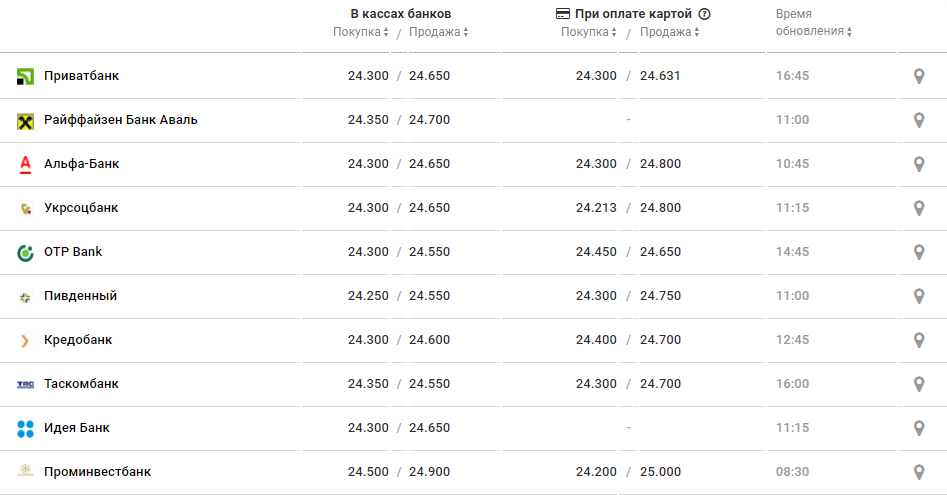Click the Укрсоцбанк bank name
The height and width of the screenshot is (495, 947).
[81, 208]
